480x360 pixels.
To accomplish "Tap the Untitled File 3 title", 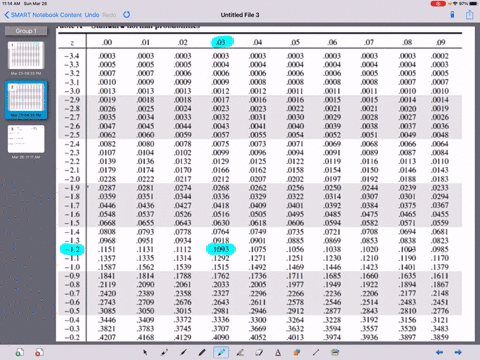I will pyautogui.click(x=240, y=15).
